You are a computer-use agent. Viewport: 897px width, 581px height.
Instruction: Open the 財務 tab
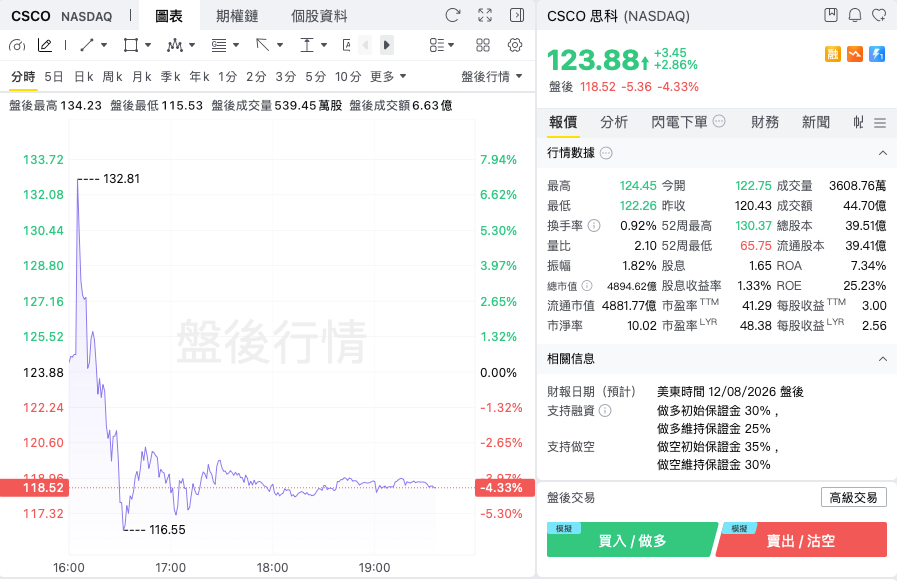tap(765, 122)
